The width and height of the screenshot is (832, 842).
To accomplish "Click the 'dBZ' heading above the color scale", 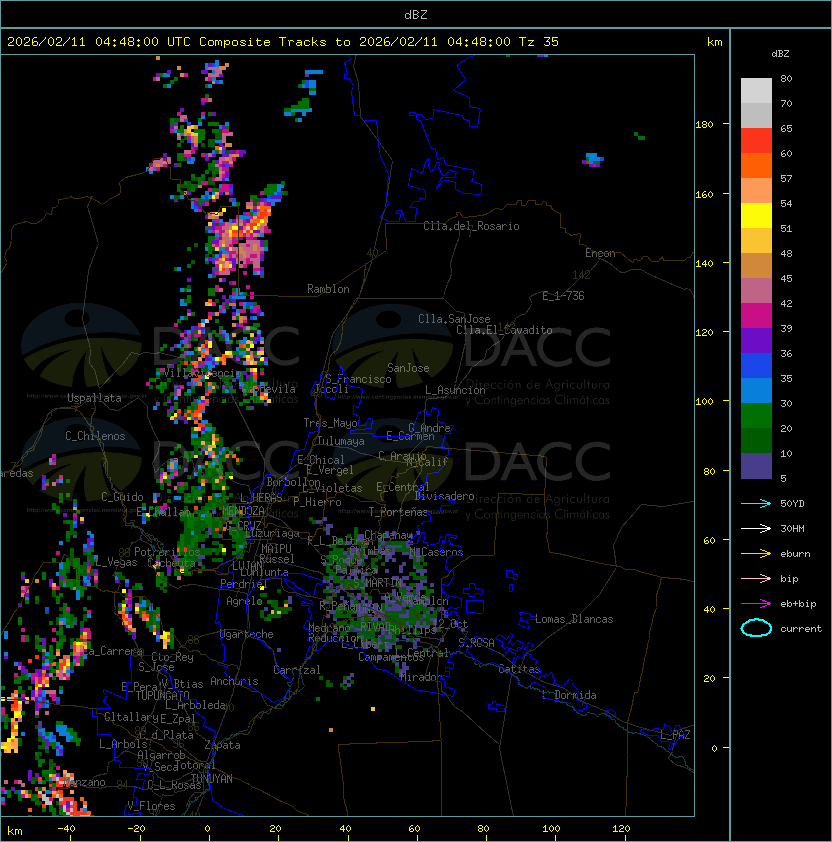I will pyautogui.click(x=780, y=54).
